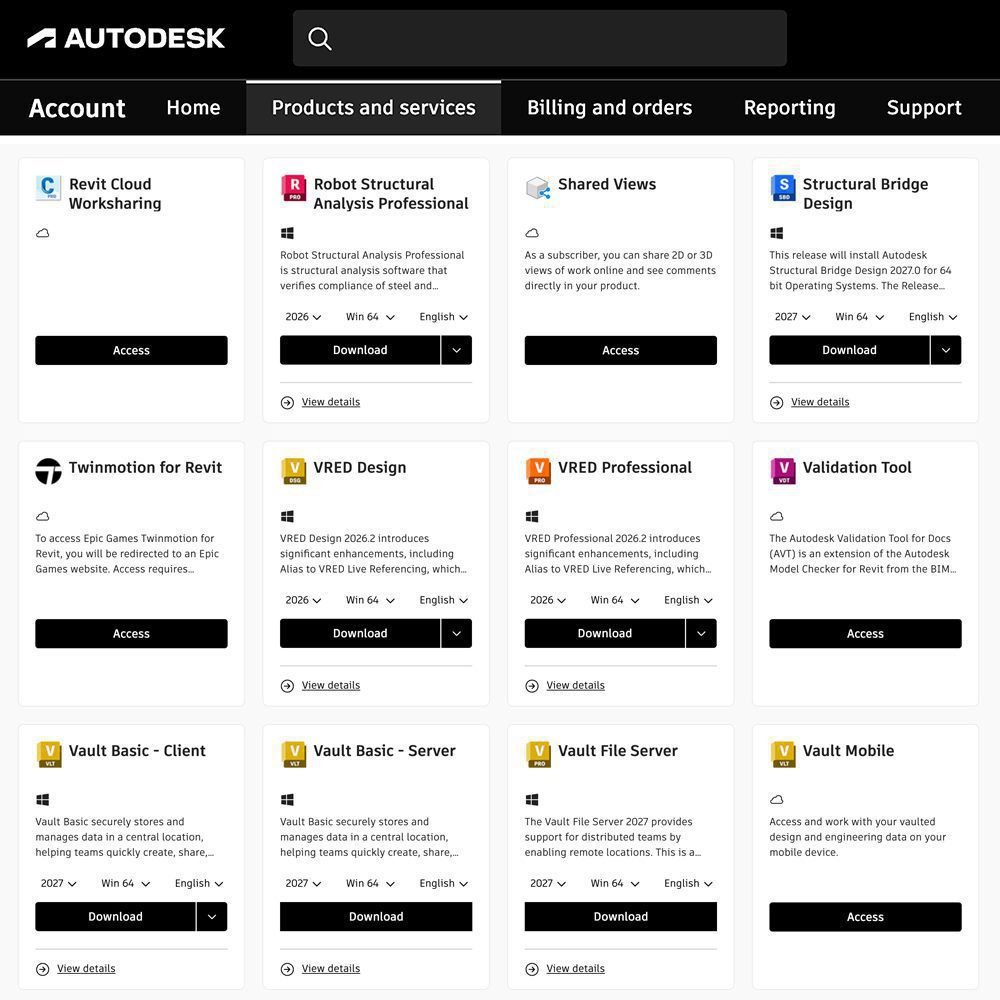Click the Shared Views product icon
Screen dimensions: 1000x1000
coord(538,188)
